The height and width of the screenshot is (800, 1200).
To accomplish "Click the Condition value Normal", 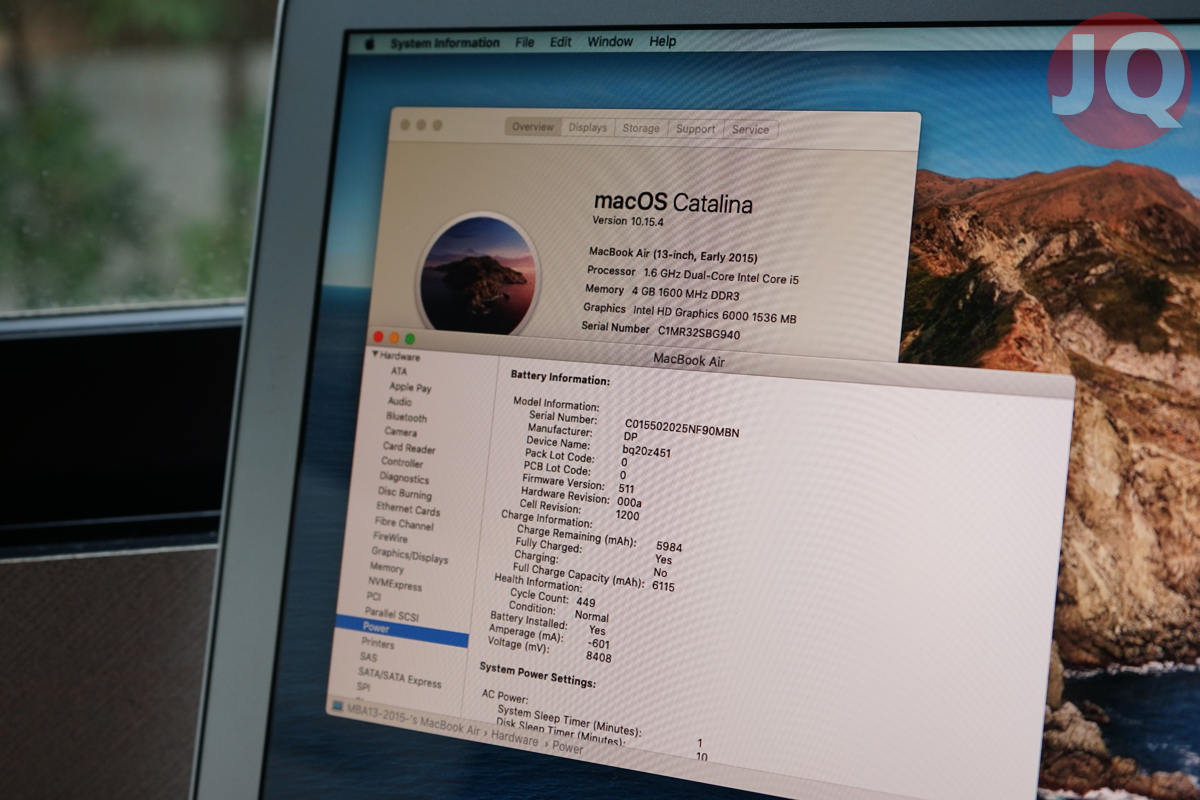I will (591, 616).
